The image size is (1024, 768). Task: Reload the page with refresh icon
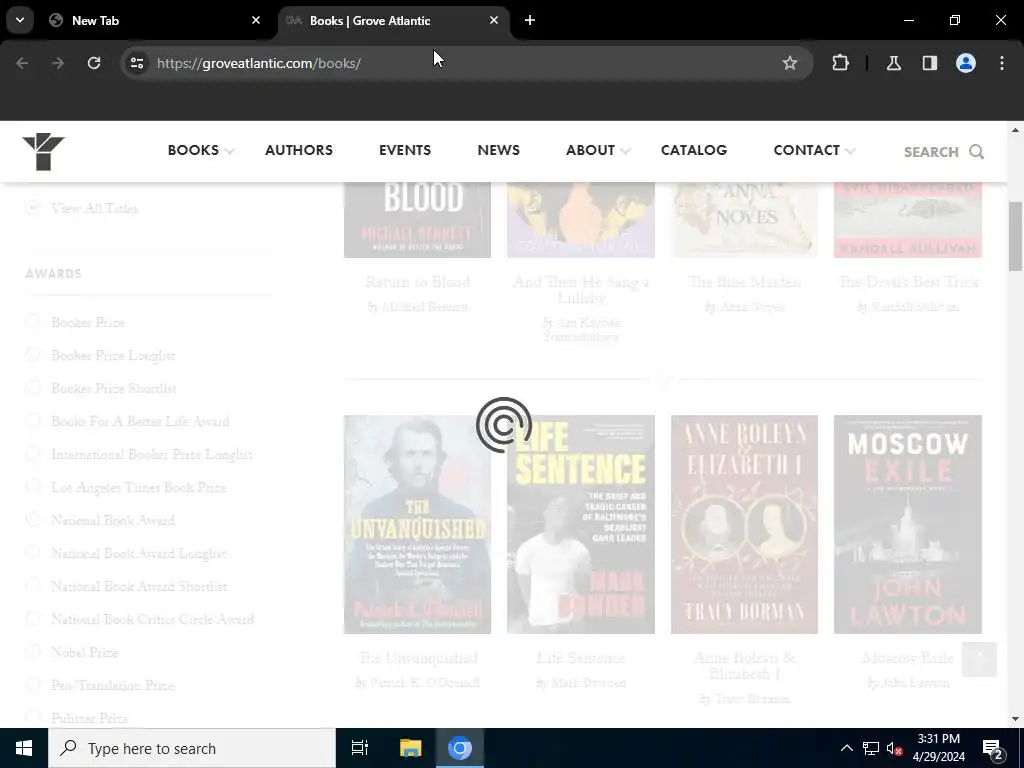point(94,63)
